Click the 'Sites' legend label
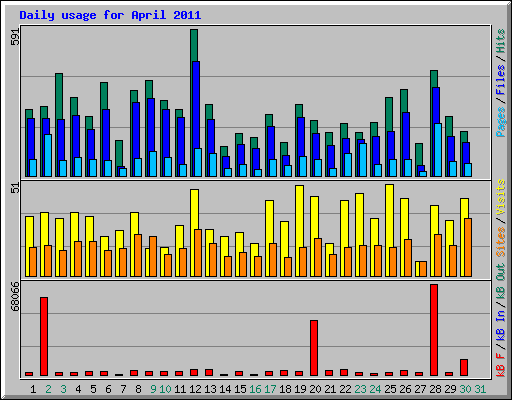Image resolution: width=512 pixels, height=400 pixels. click(500, 242)
